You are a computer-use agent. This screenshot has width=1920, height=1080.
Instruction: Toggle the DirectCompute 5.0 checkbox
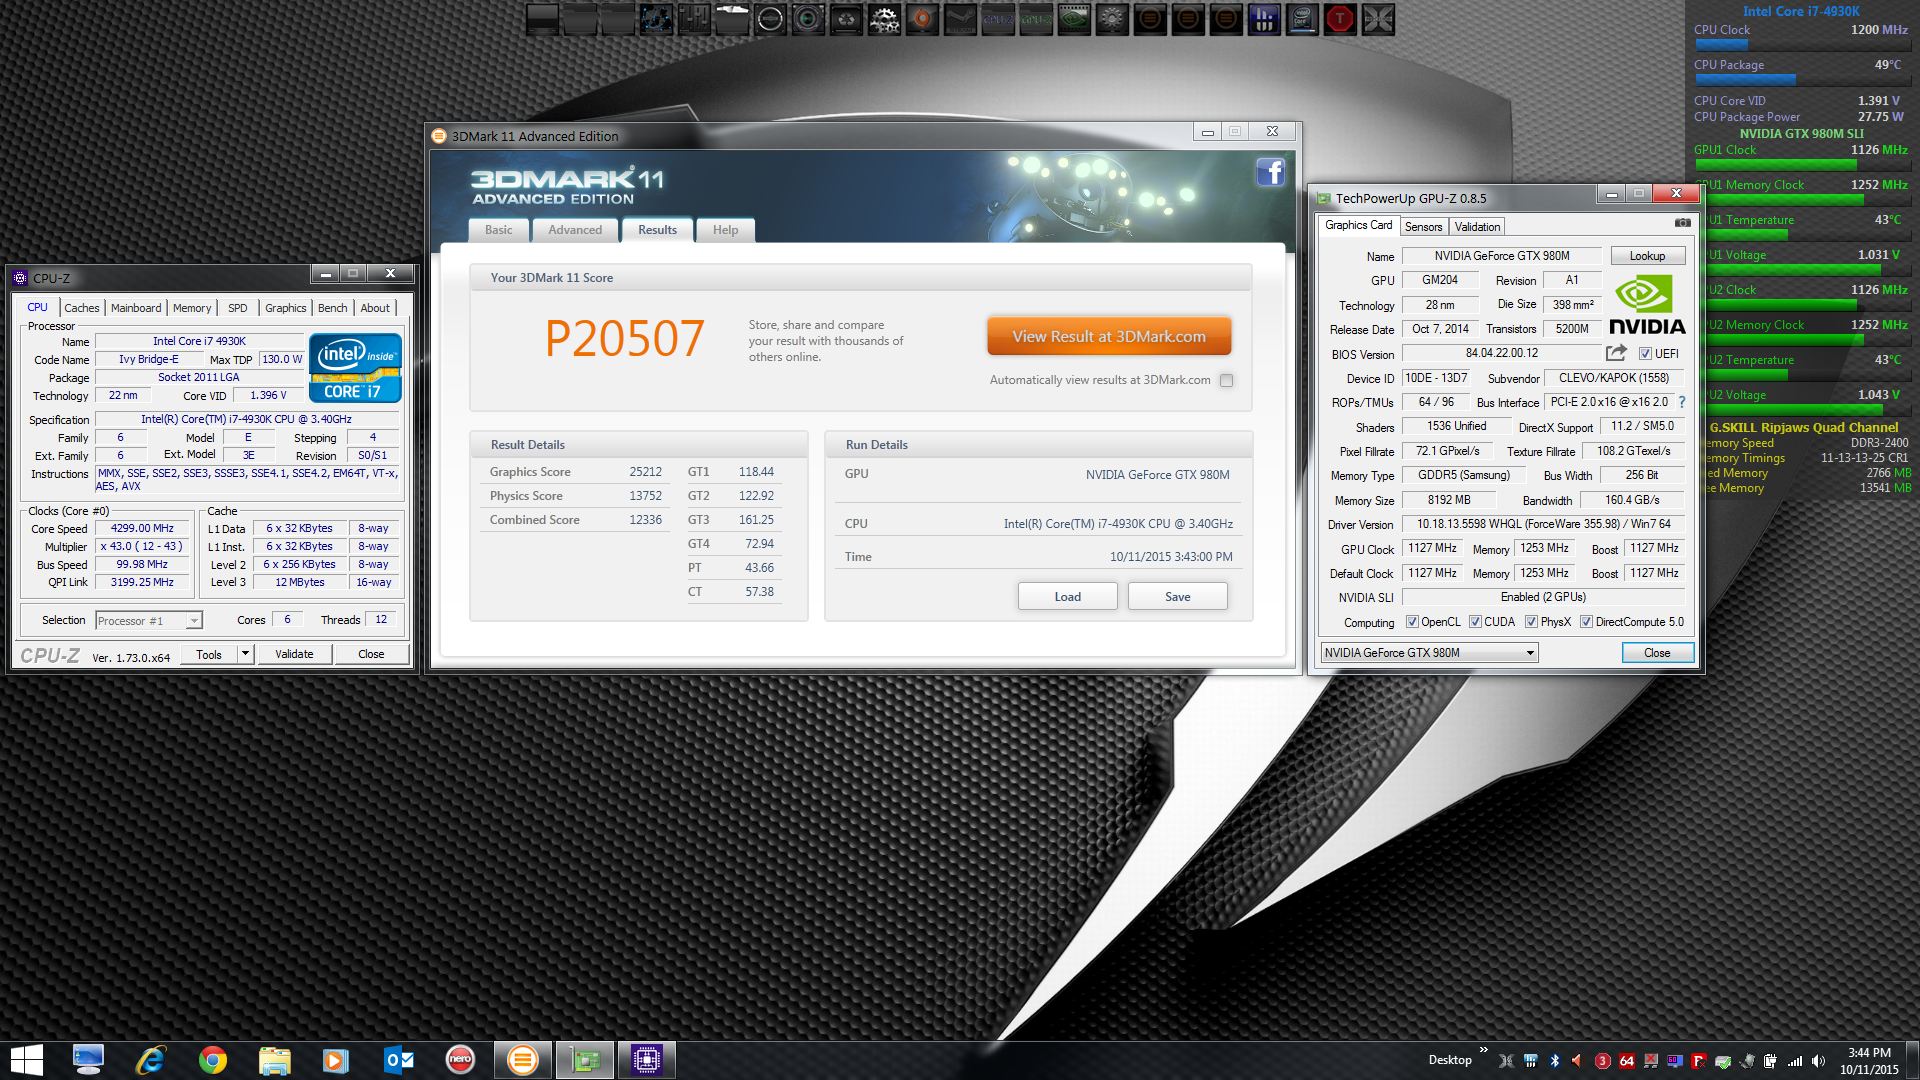1586,622
